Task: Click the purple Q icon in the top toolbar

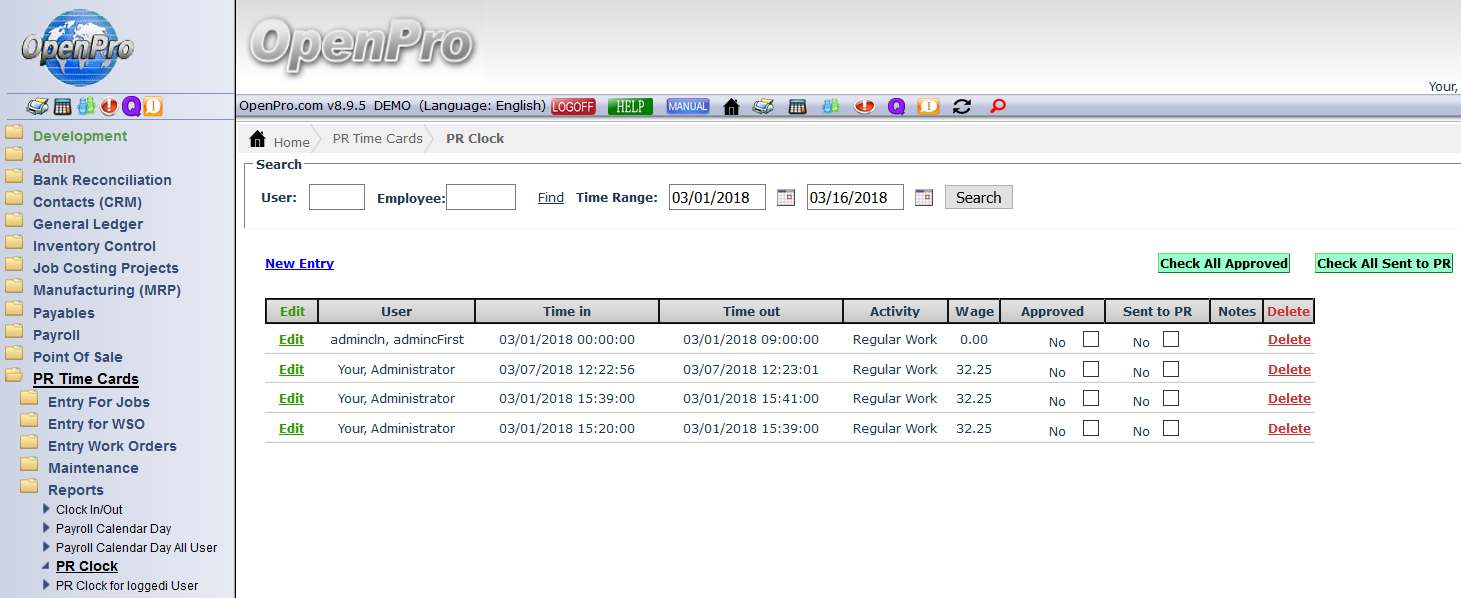Action: pos(896,106)
